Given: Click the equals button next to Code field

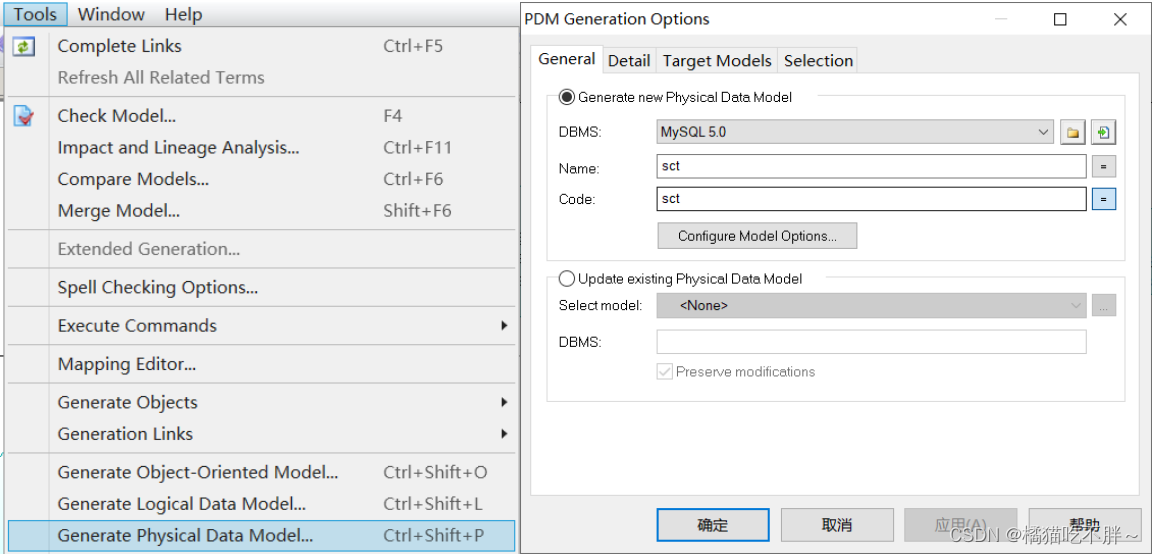Looking at the screenshot, I should (1103, 199).
